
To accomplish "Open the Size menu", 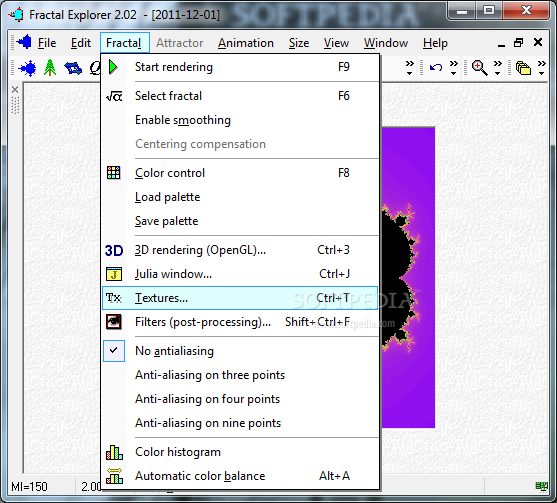I will 299,43.
